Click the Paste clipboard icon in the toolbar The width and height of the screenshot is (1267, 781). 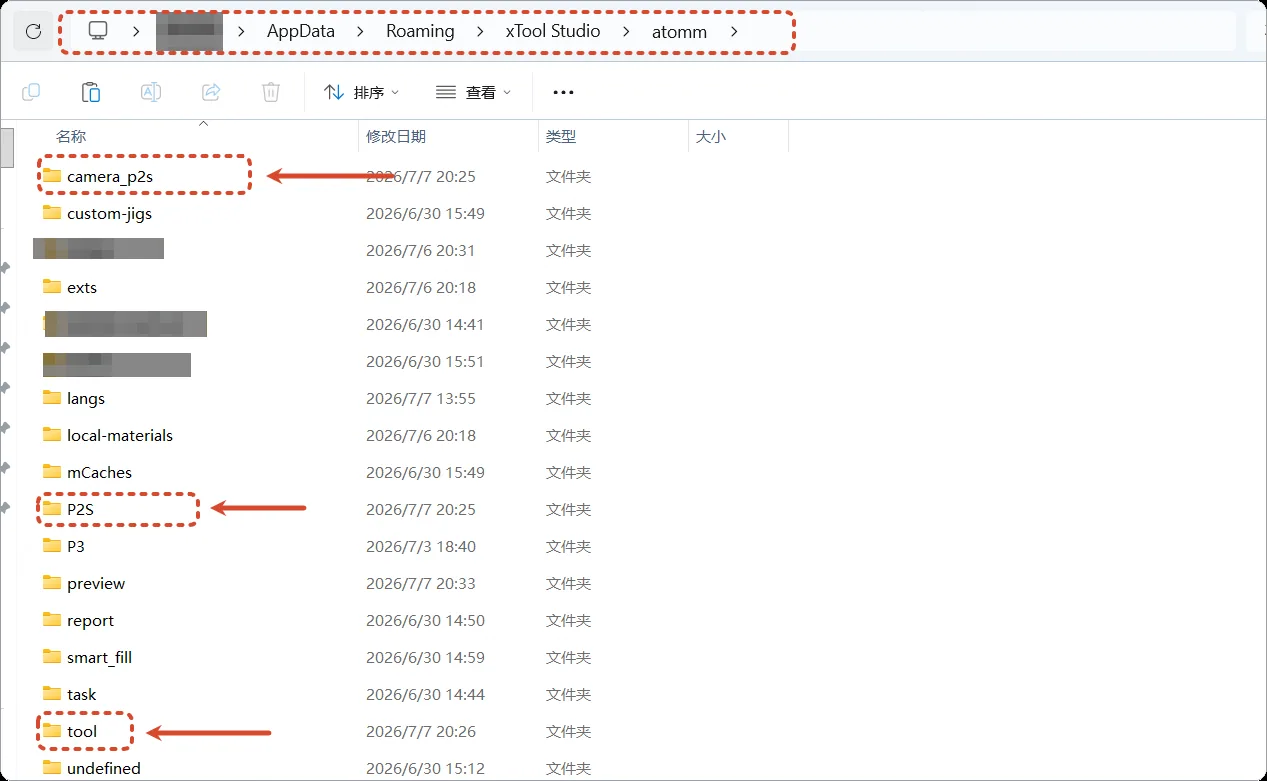point(91,92)
